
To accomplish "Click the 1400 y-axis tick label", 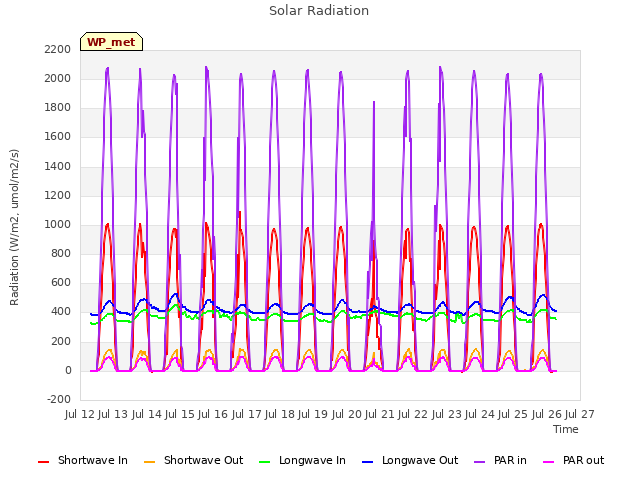I will point(58,166).
